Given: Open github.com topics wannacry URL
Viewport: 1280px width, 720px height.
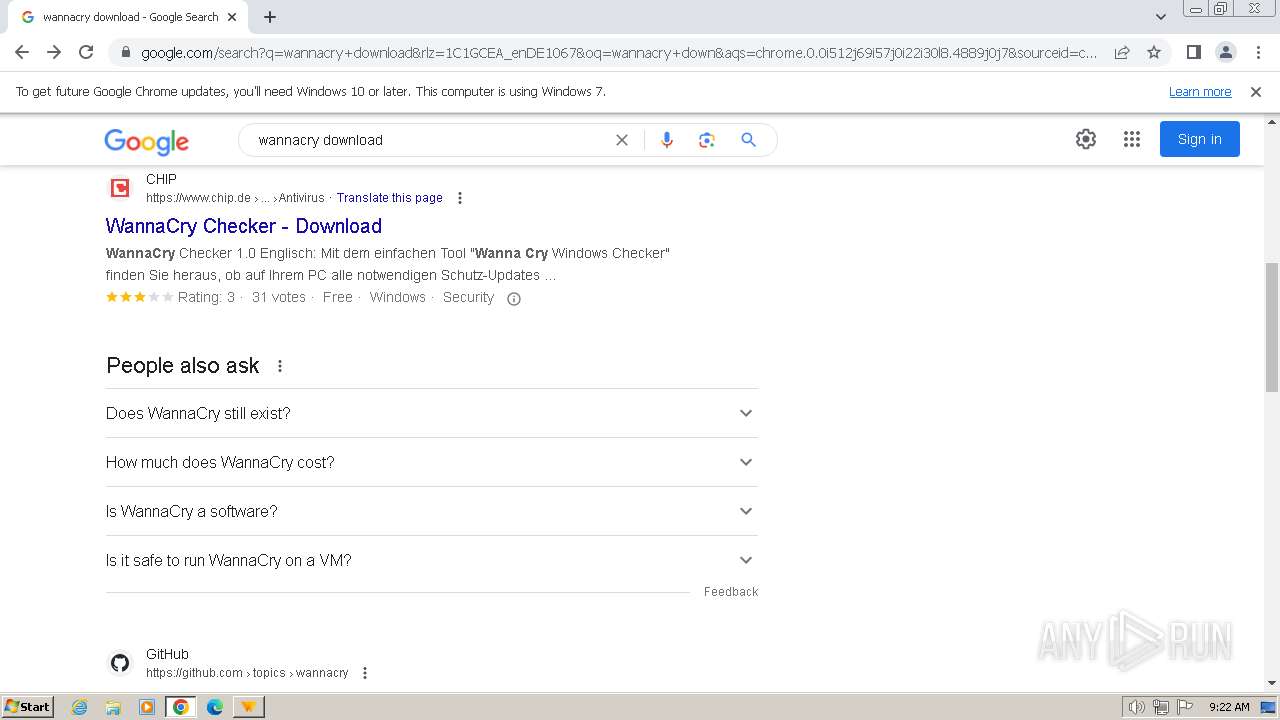Looking at the screenshot, I should (247, 673).
